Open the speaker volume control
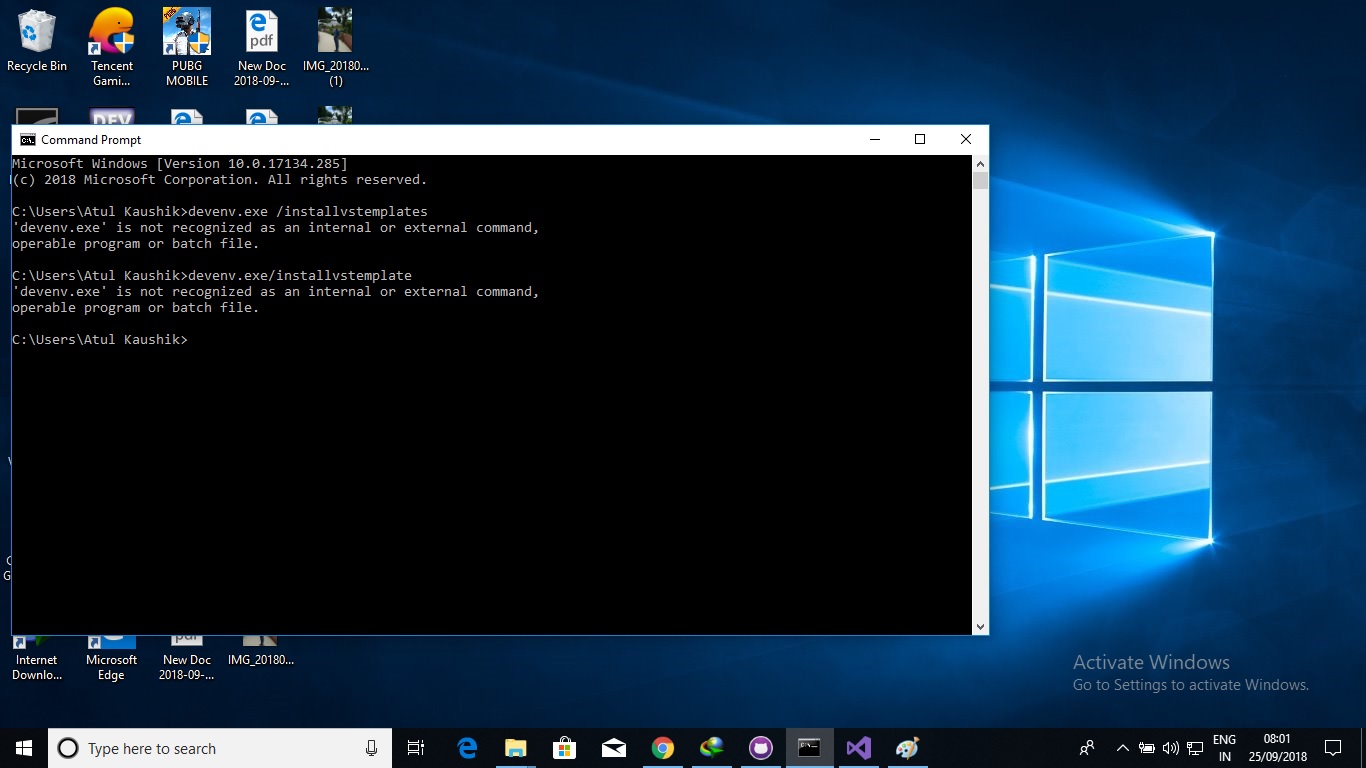Image resolution: width=1366 pixels, height=768 pixels. tap(1169, 748)
